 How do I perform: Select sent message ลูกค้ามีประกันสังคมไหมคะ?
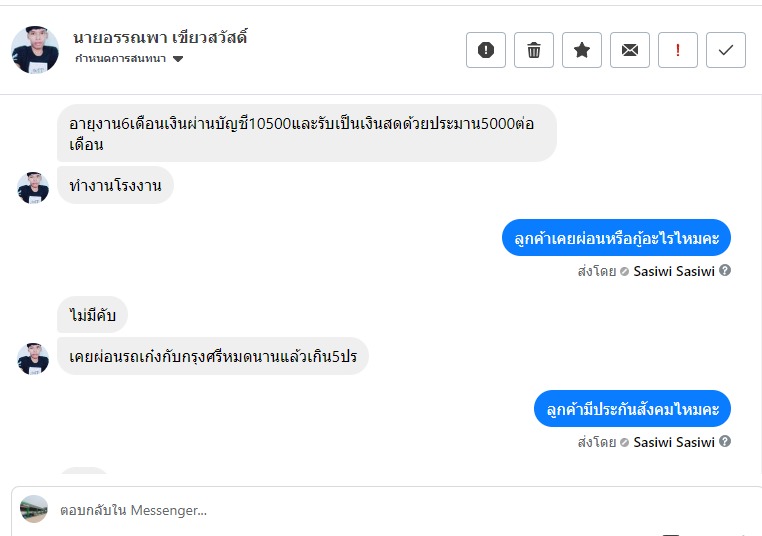(632, 409)
